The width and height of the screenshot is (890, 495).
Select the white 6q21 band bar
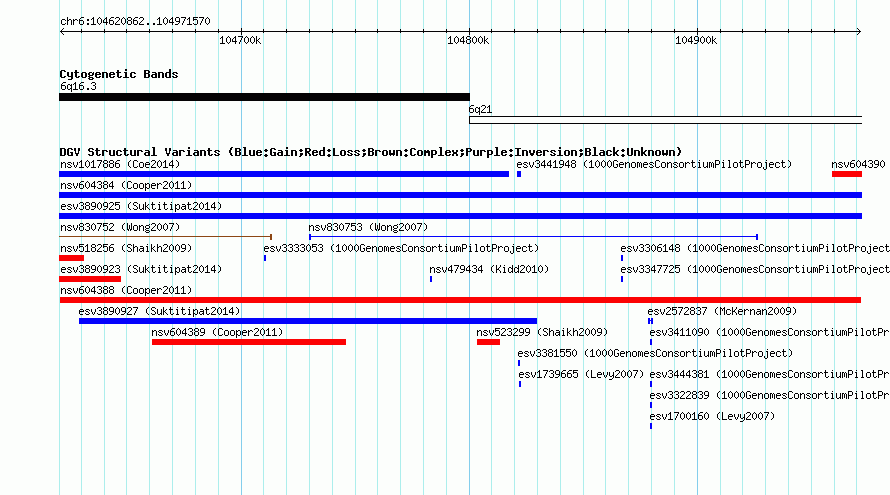point(665,120)
